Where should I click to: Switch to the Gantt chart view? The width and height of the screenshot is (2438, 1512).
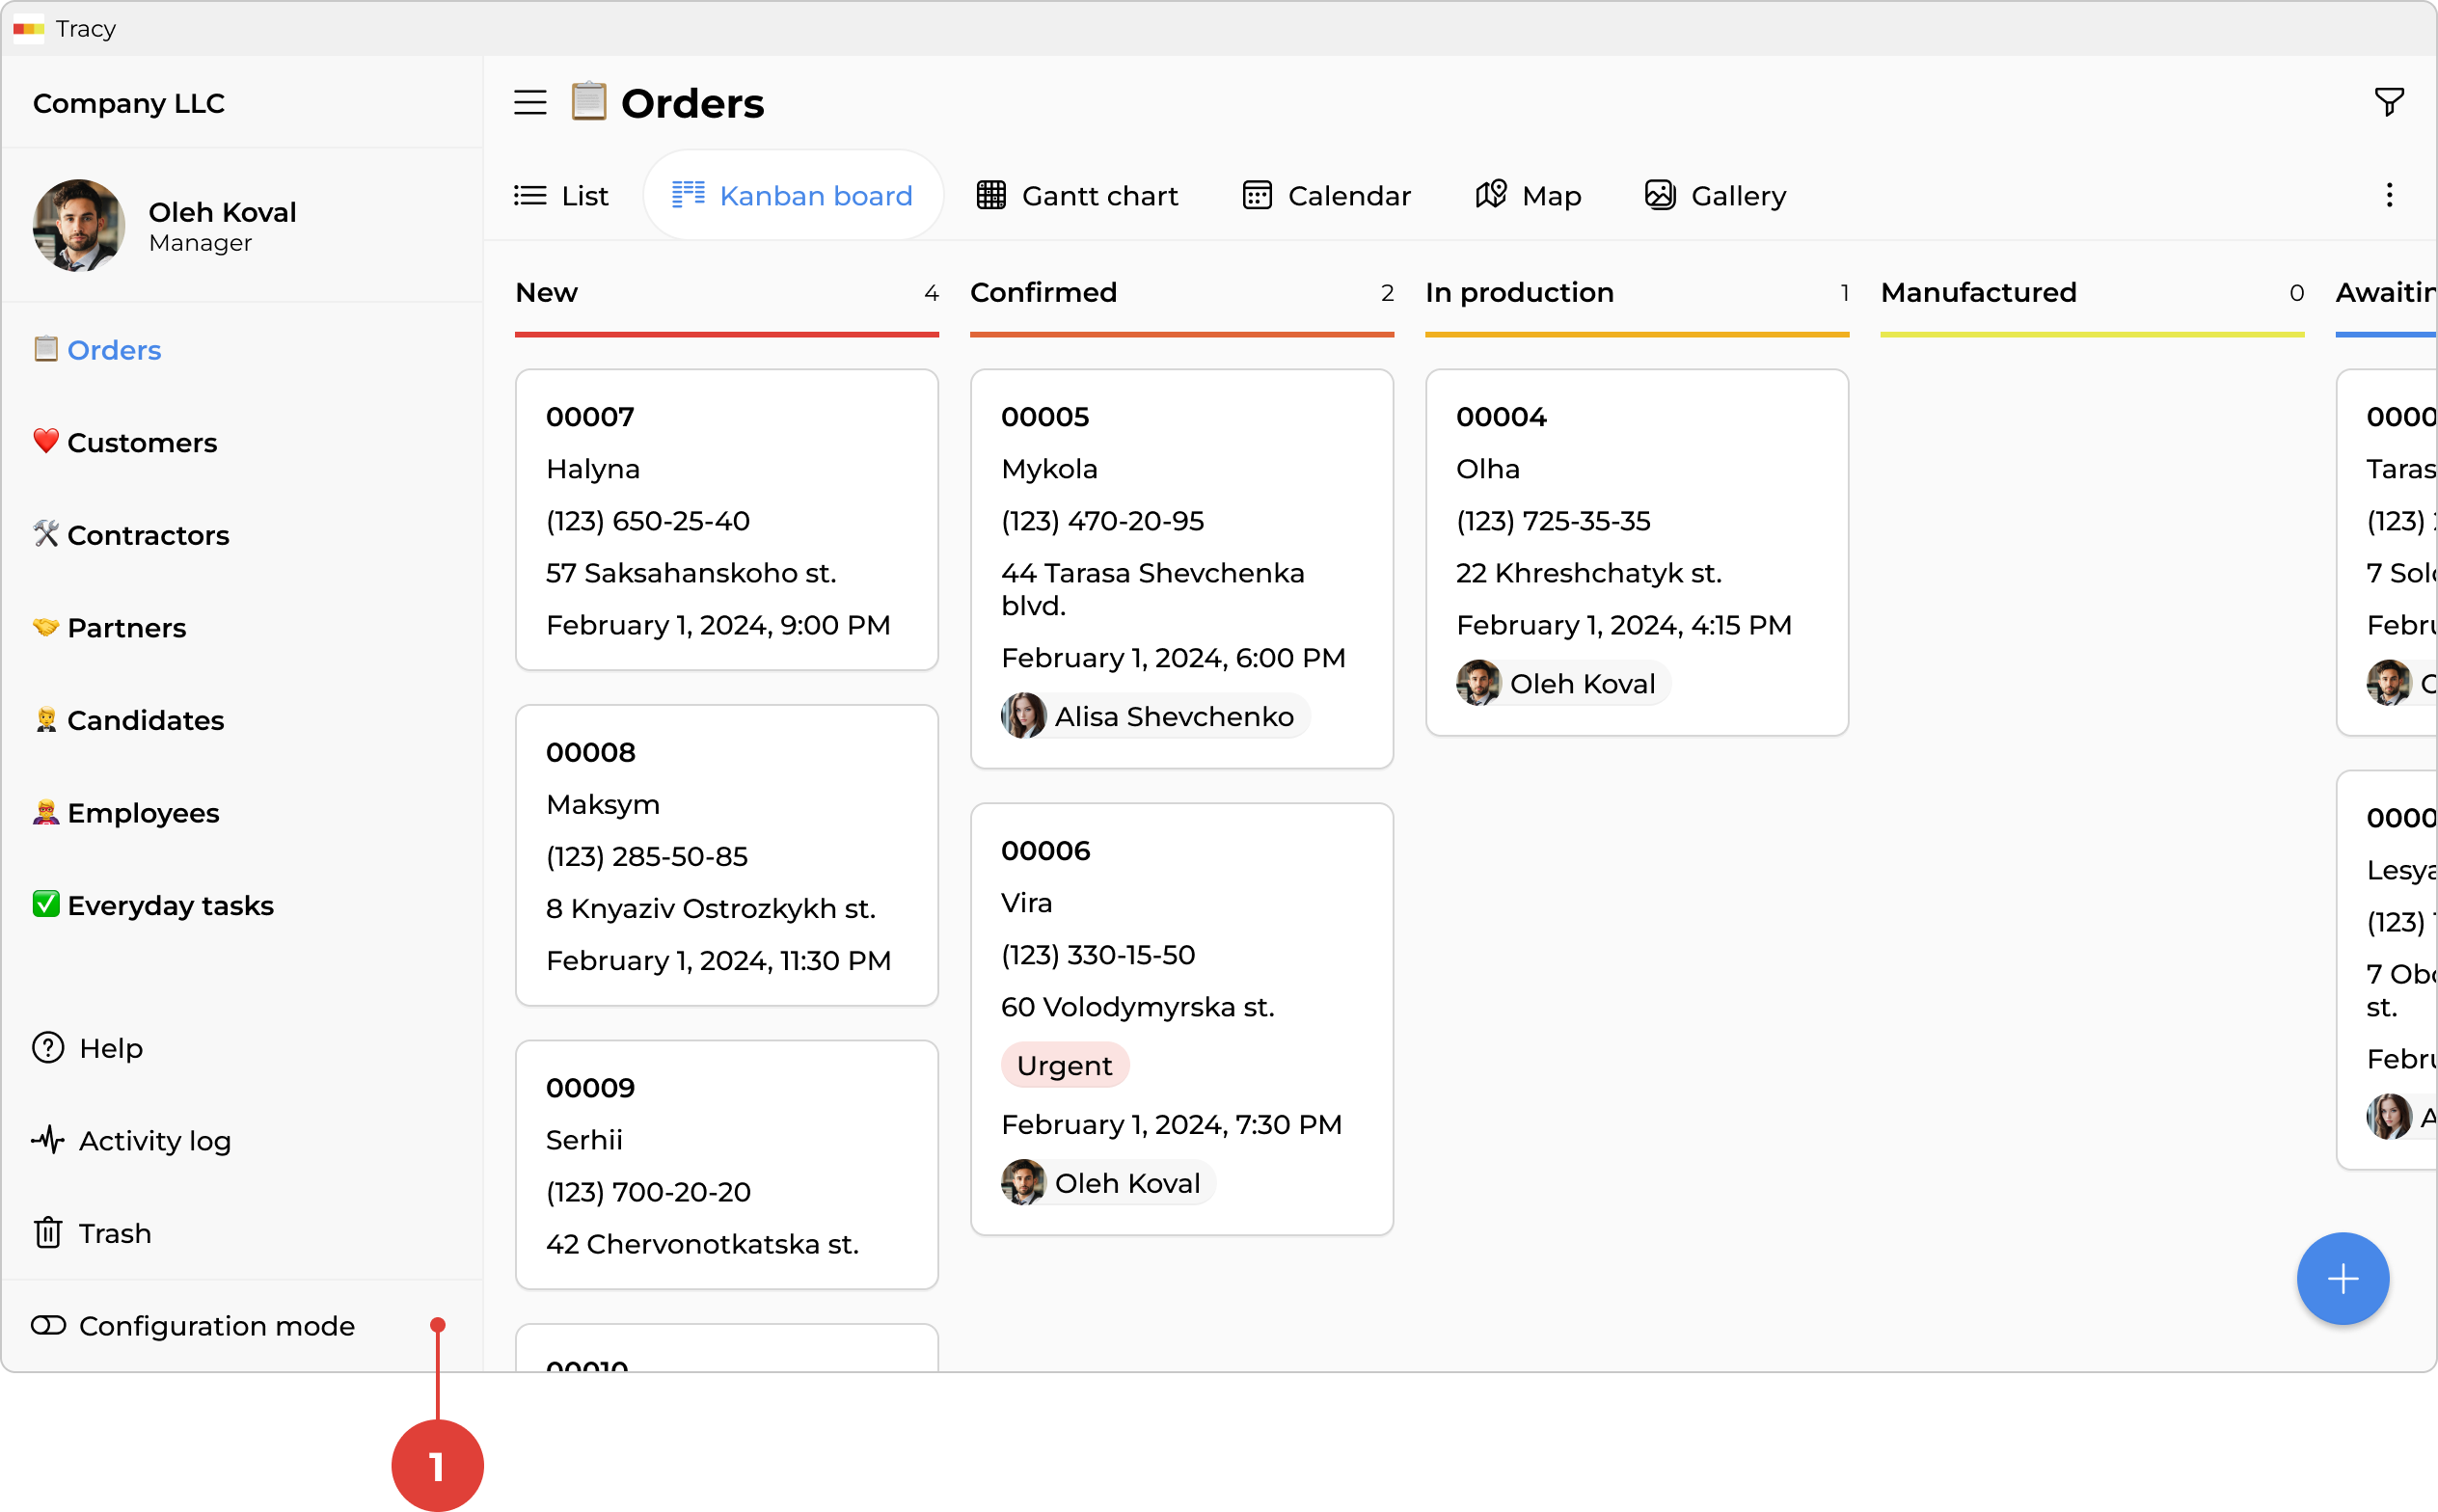click(x=1077, y=195)
